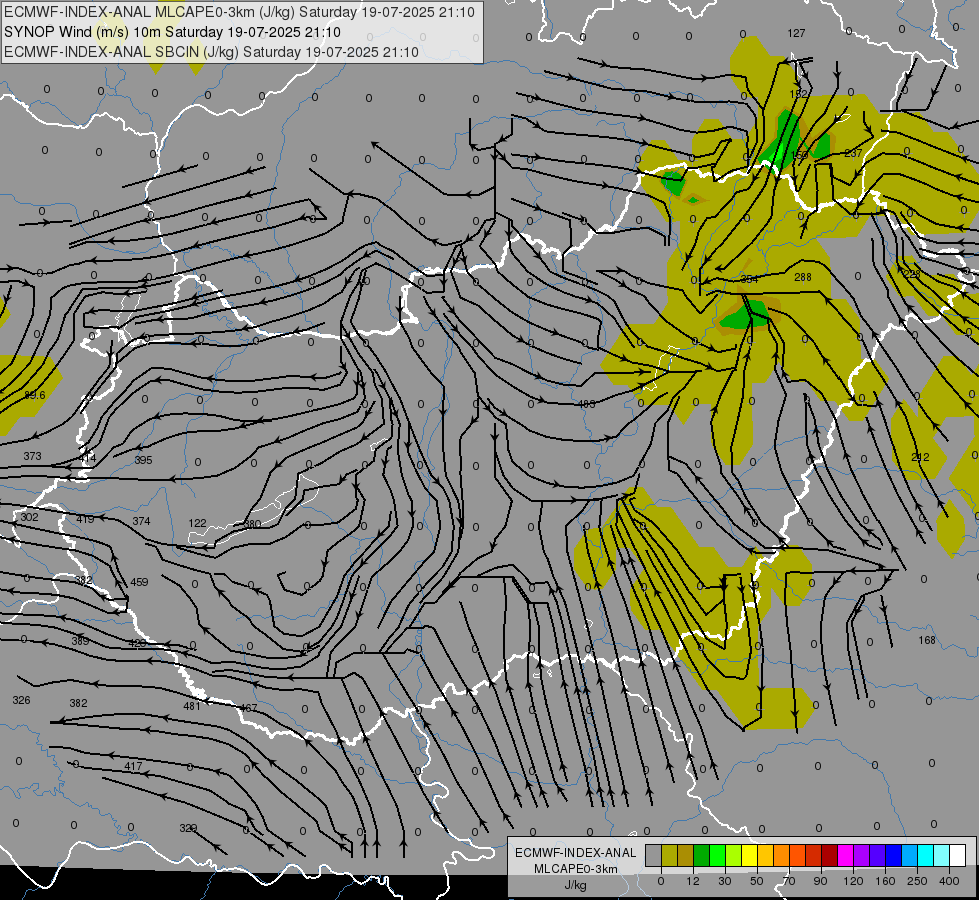979x900 pixels.
Task: Click the '250' legend scale label
Action: (917, 881)
